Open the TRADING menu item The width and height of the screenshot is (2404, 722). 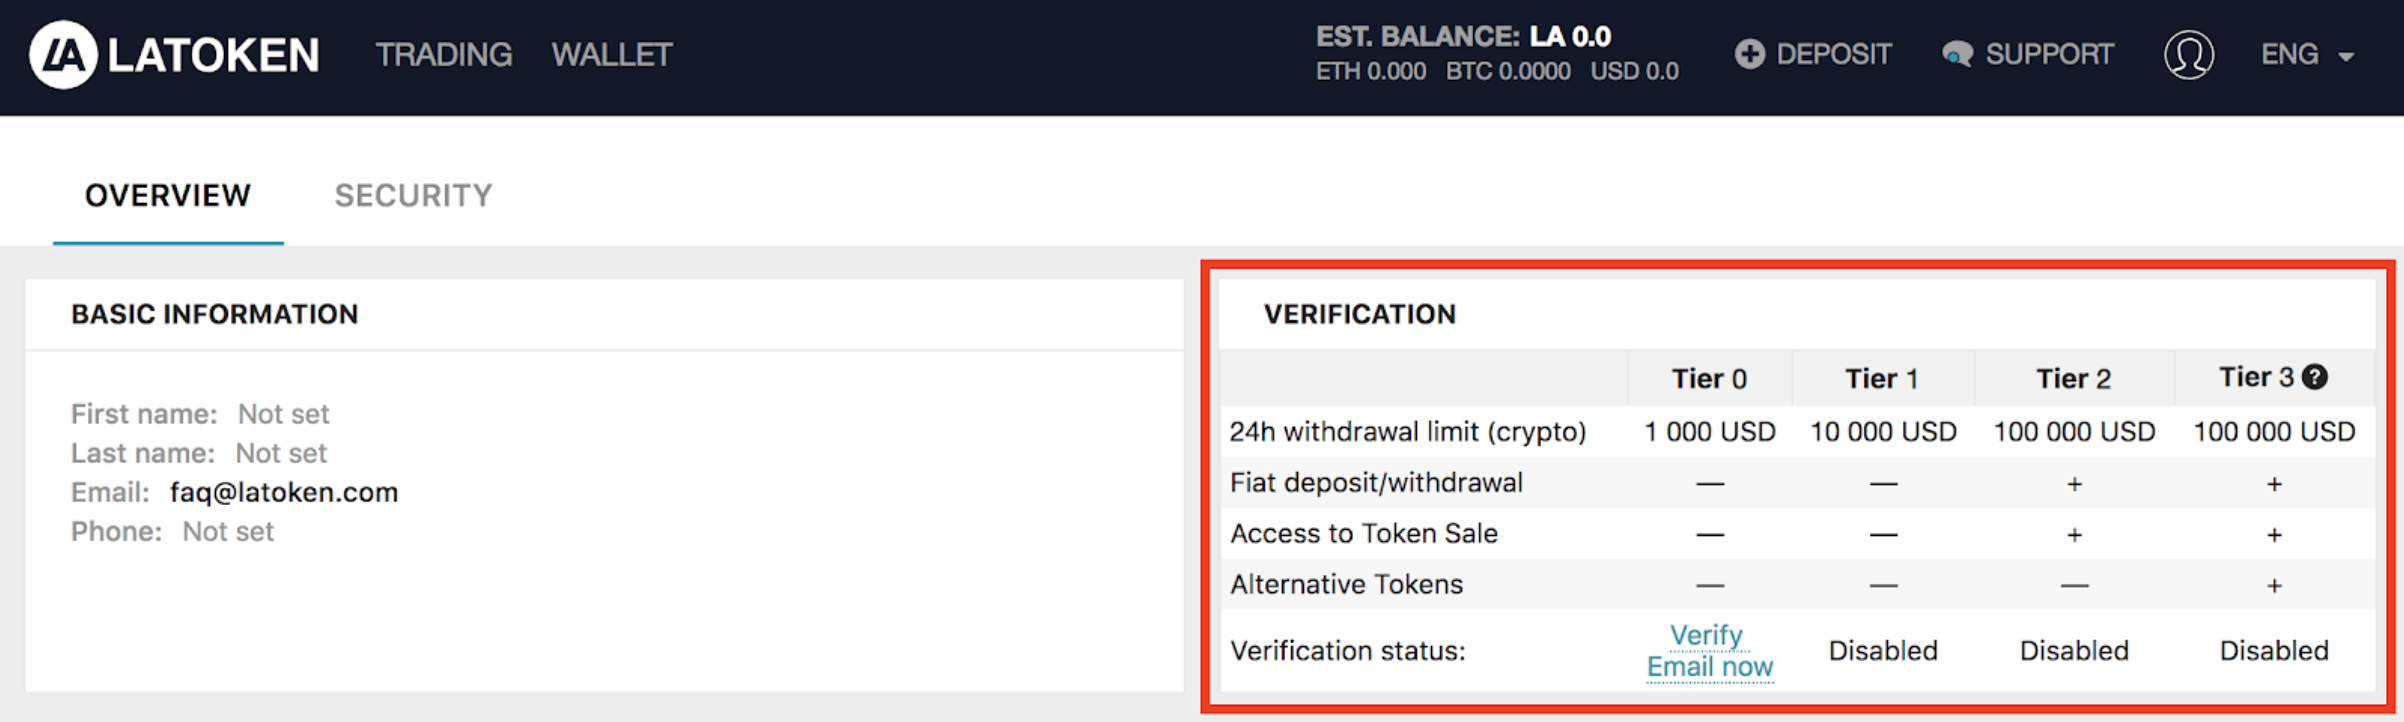click(443, 55)
